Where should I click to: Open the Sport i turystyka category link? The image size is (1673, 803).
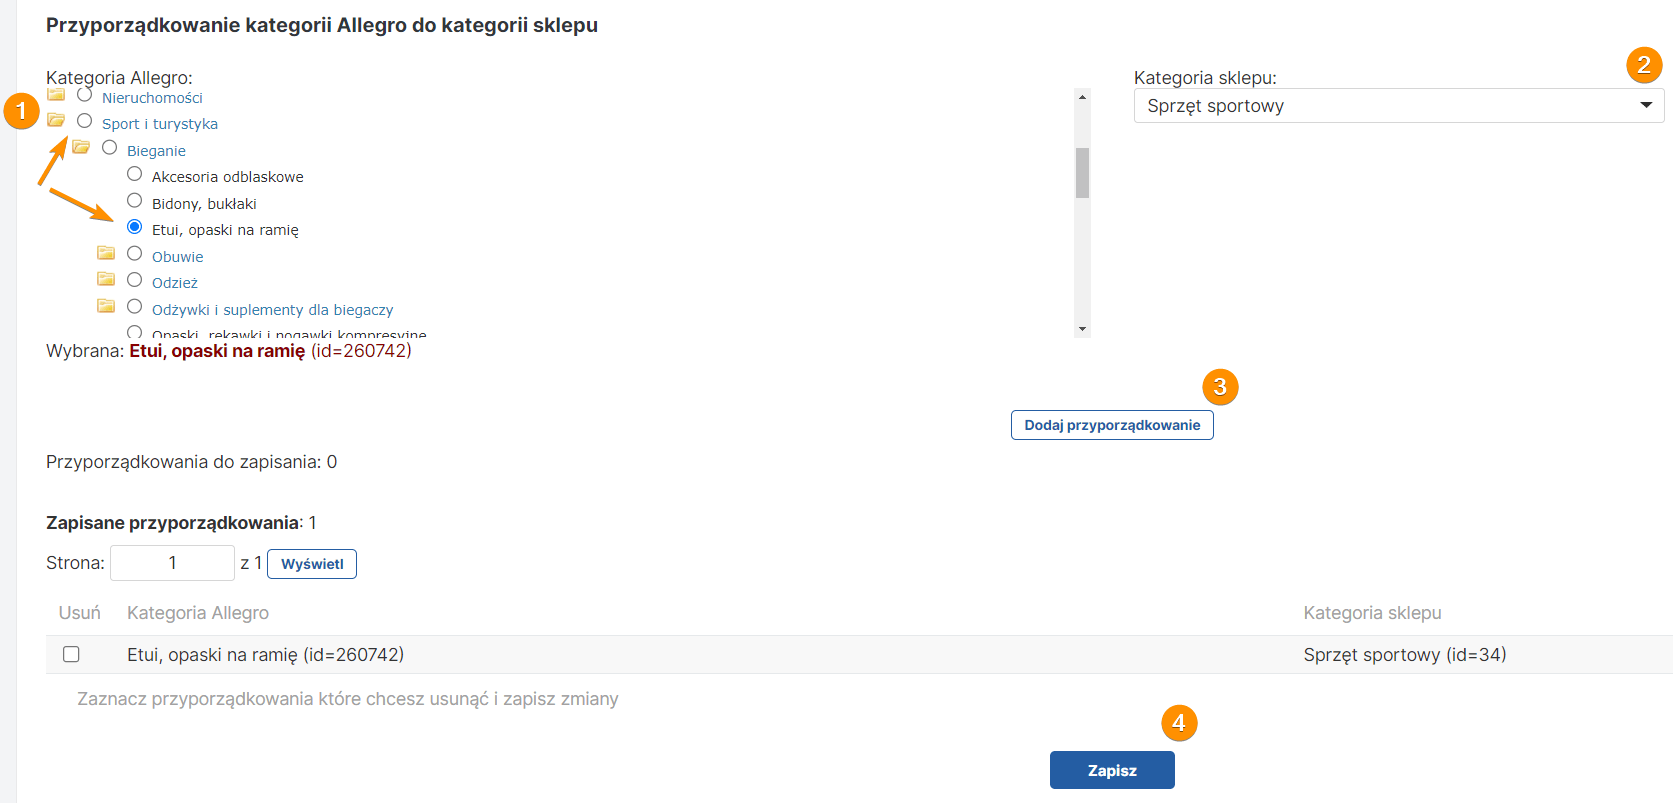(x=160, y=124)
